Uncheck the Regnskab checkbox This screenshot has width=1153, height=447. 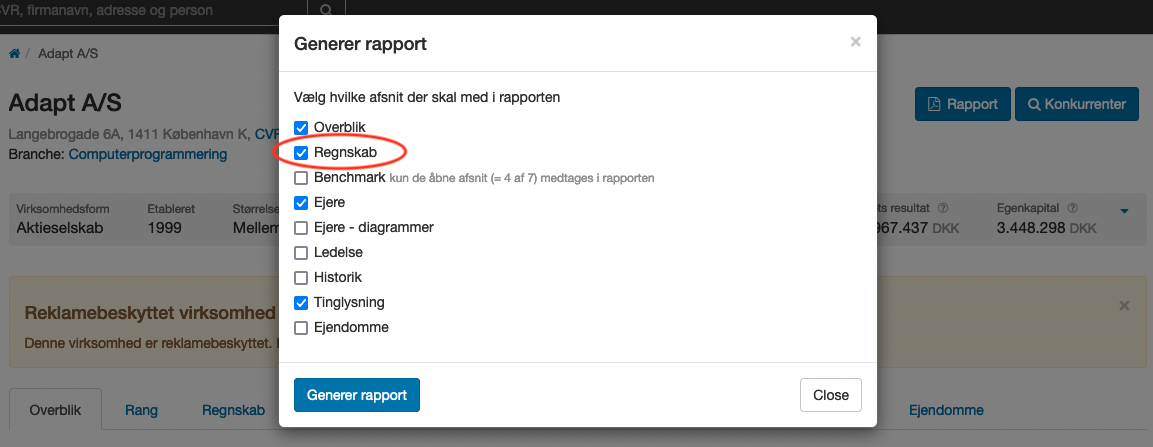coord(301,153)
